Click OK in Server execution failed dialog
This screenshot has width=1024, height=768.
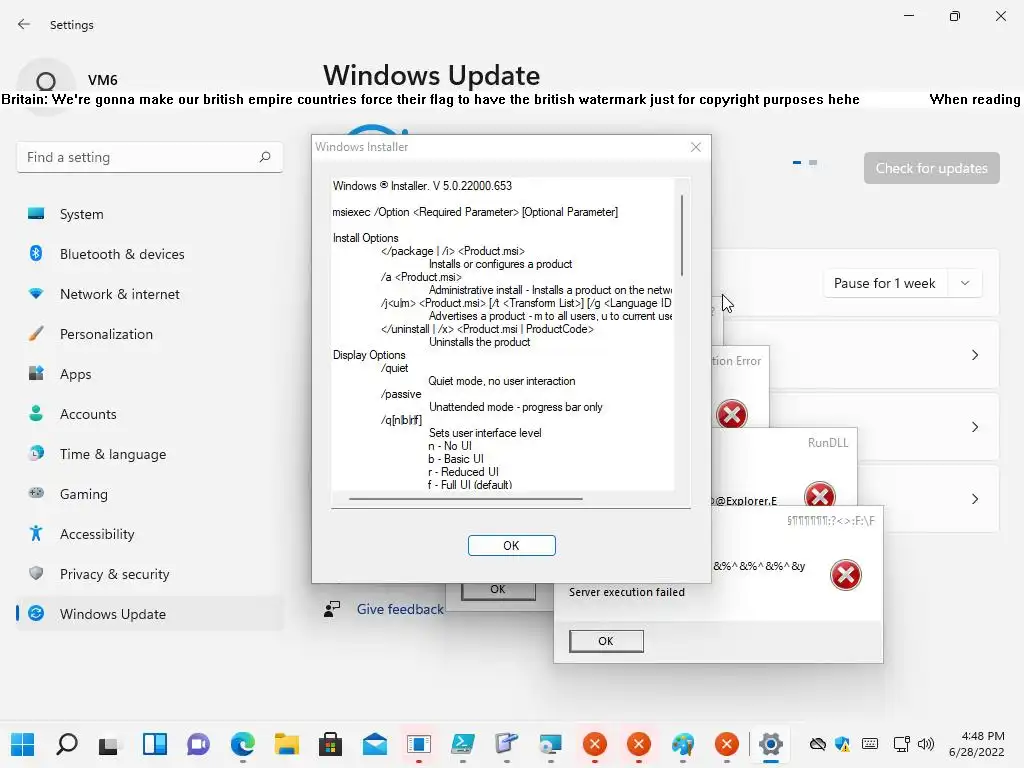point(606,641)
